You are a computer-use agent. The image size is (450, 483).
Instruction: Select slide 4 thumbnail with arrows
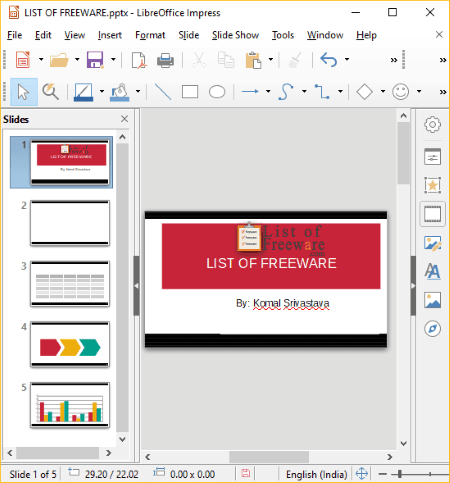(70, 344)
